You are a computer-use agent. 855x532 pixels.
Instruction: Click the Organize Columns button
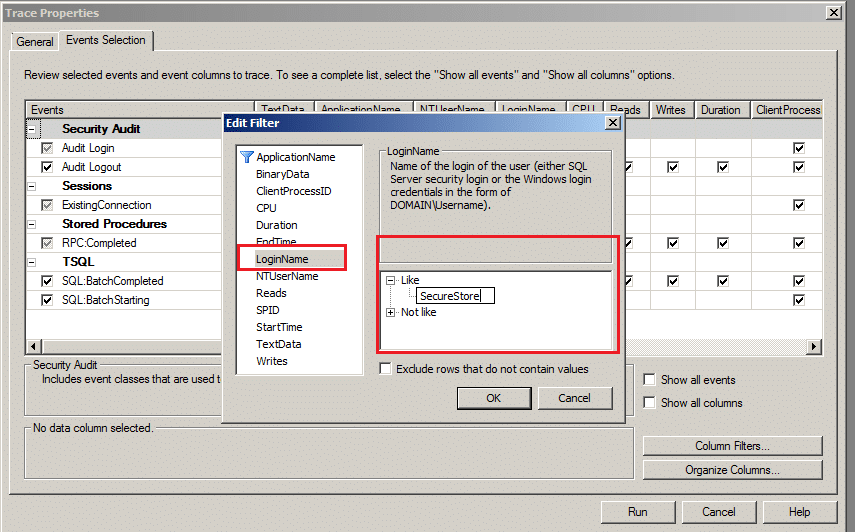[732, 470]
